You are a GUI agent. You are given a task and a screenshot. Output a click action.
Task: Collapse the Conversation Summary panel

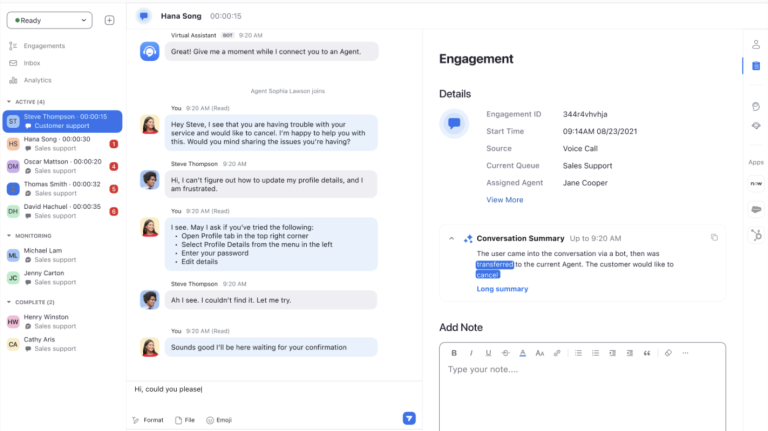[x=452, y=238]
